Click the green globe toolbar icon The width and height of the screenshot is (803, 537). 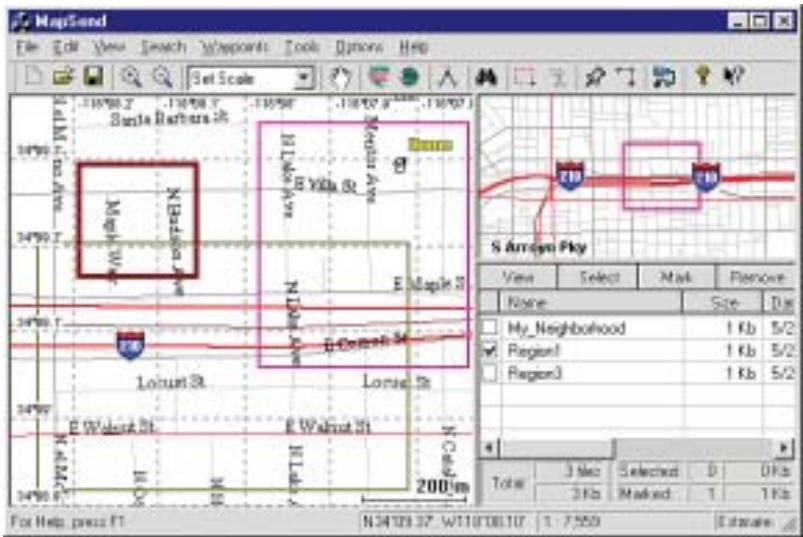[409, 77]
